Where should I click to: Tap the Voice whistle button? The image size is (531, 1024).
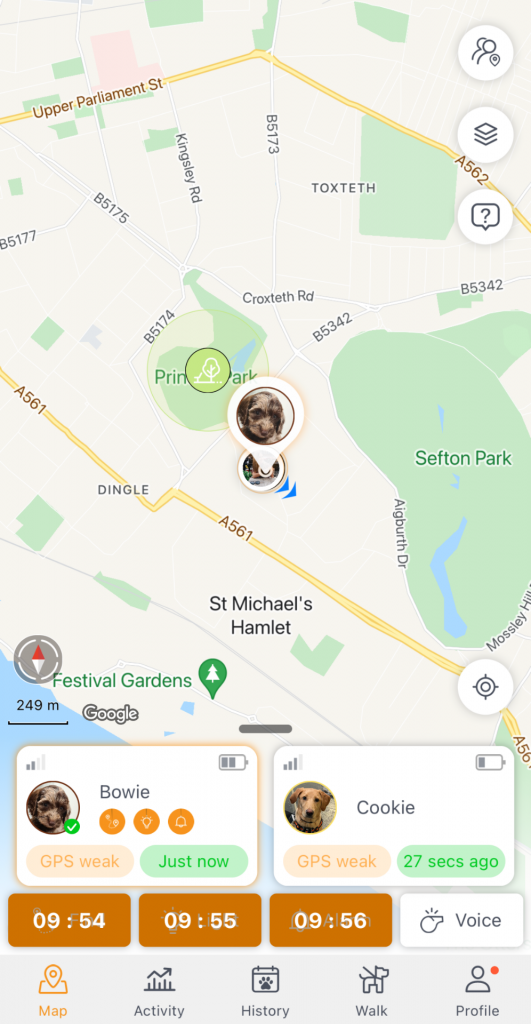(x=462, y=920)
